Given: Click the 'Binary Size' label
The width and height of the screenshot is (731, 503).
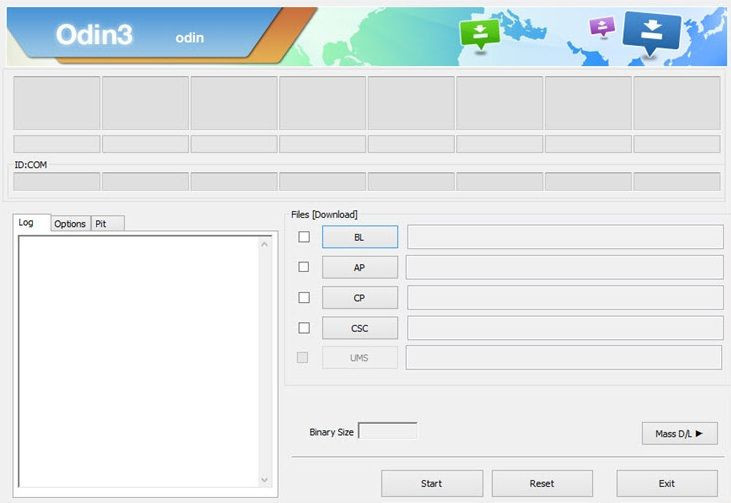Looking at the screenshot, I should (331, 432).
